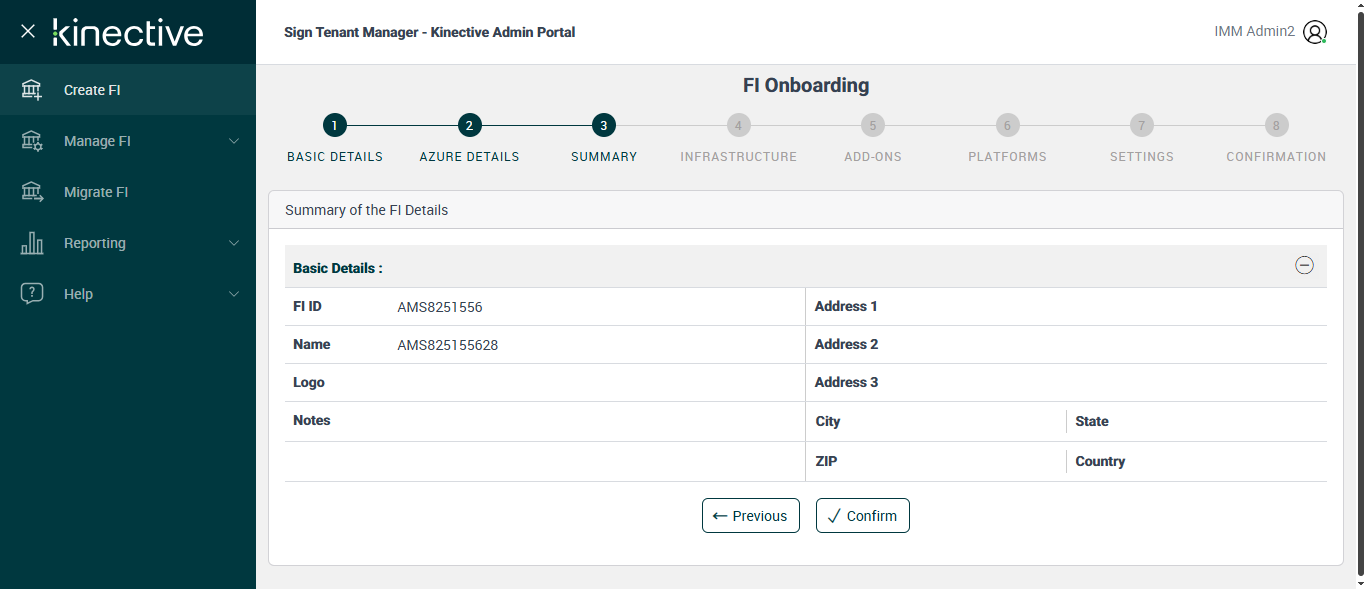
Task: Select step 3 Summary circle
Action: point(603,125)
